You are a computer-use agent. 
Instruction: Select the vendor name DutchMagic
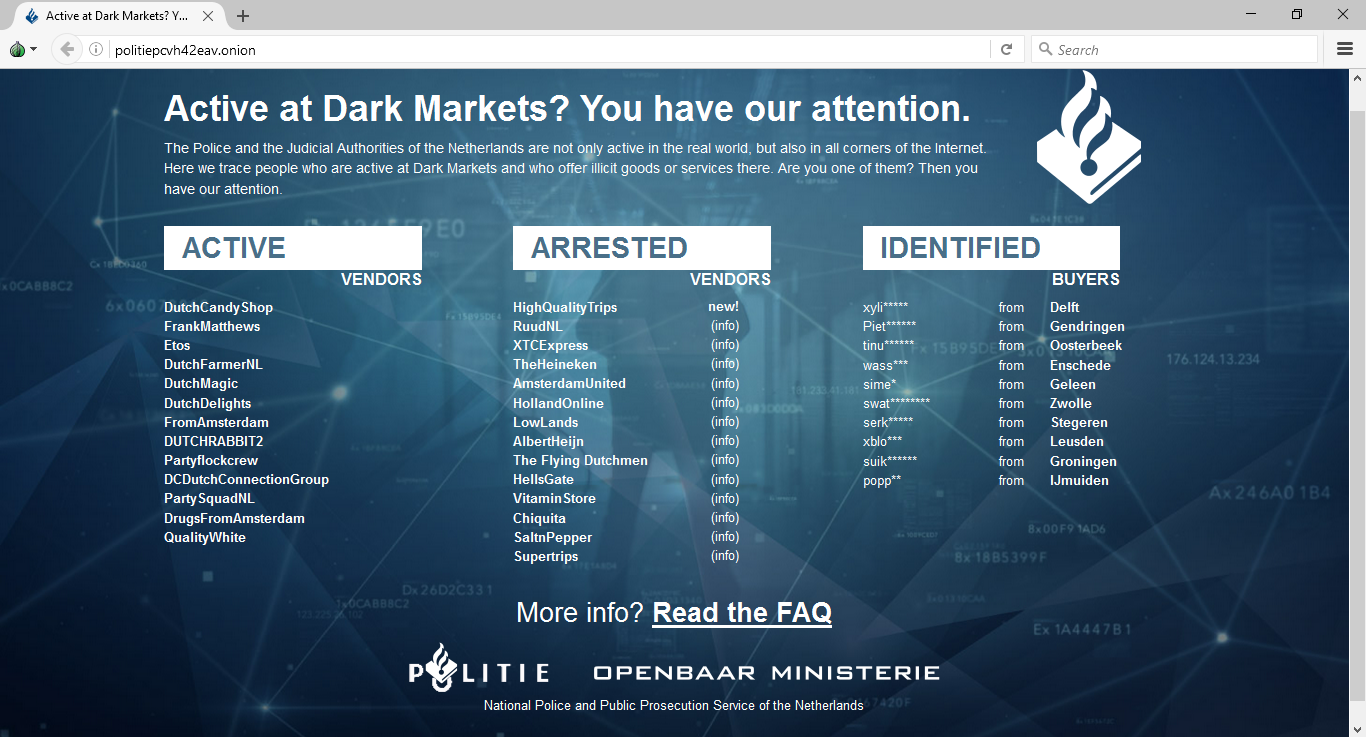201,383
